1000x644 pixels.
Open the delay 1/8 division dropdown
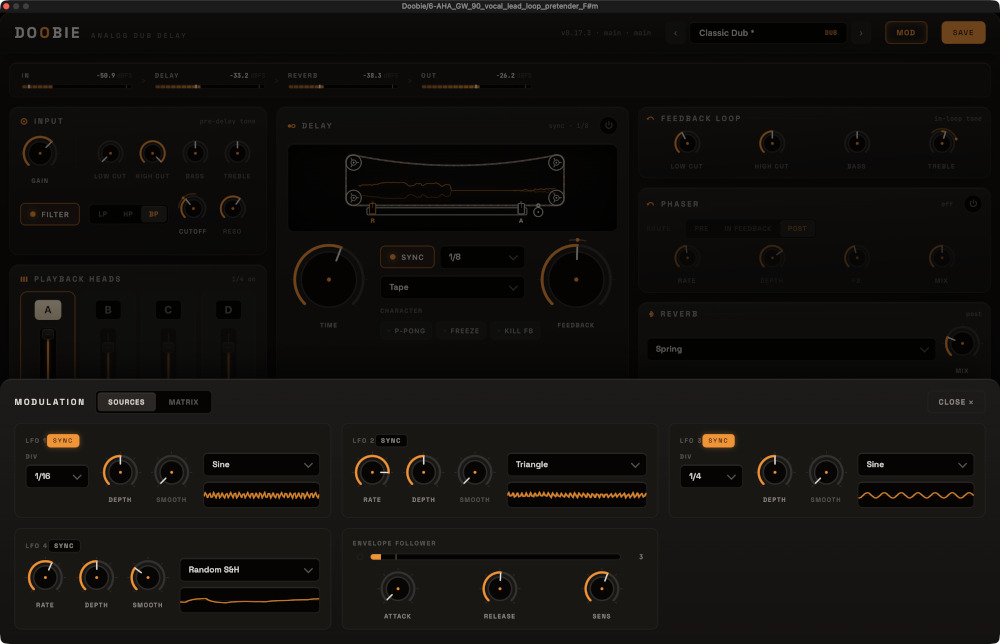pyautogui.click(x=482, y=257)
